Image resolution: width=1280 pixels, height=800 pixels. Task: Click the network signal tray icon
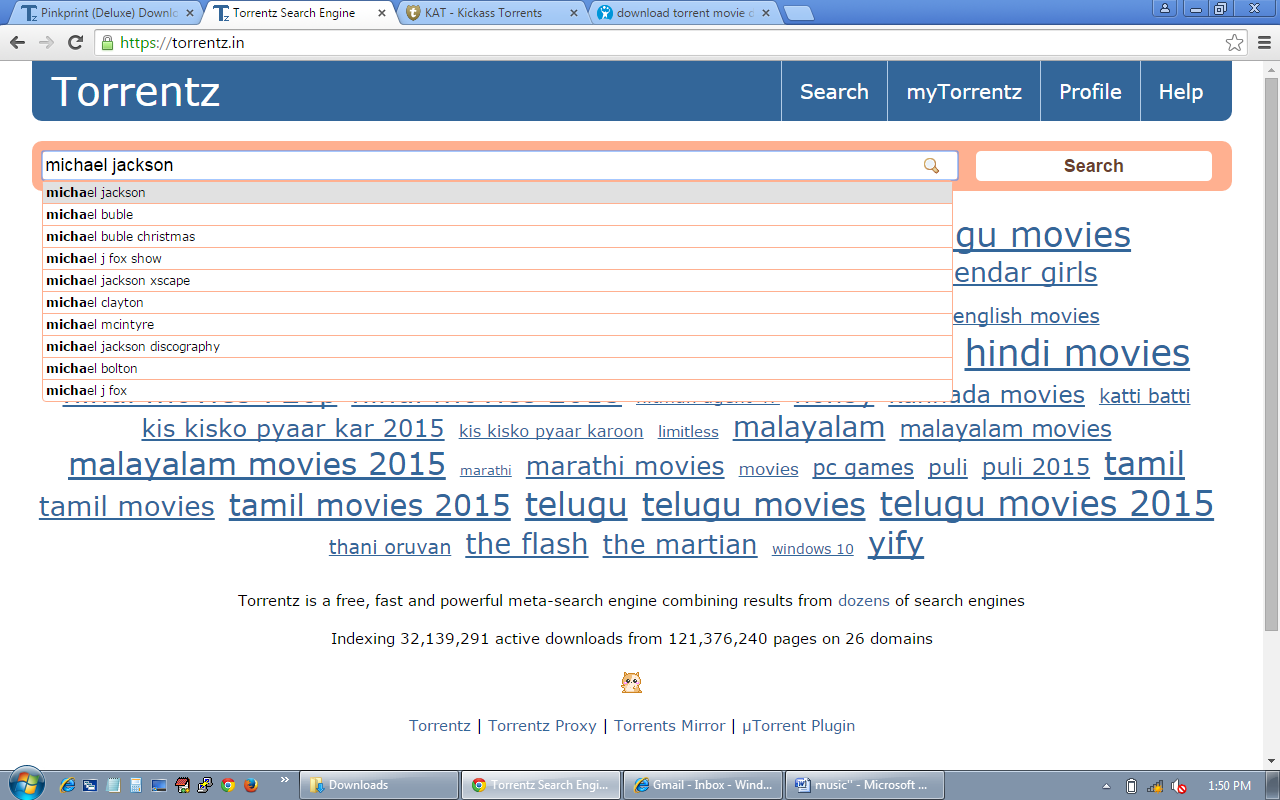pyautogui.click(x=1155, y=786)
